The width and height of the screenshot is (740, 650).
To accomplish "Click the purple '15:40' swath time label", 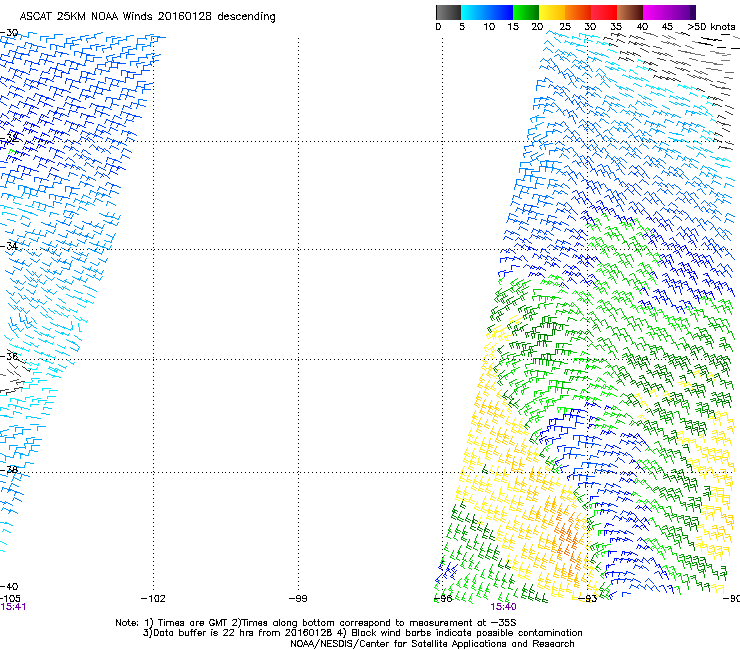I will (503, 607).
